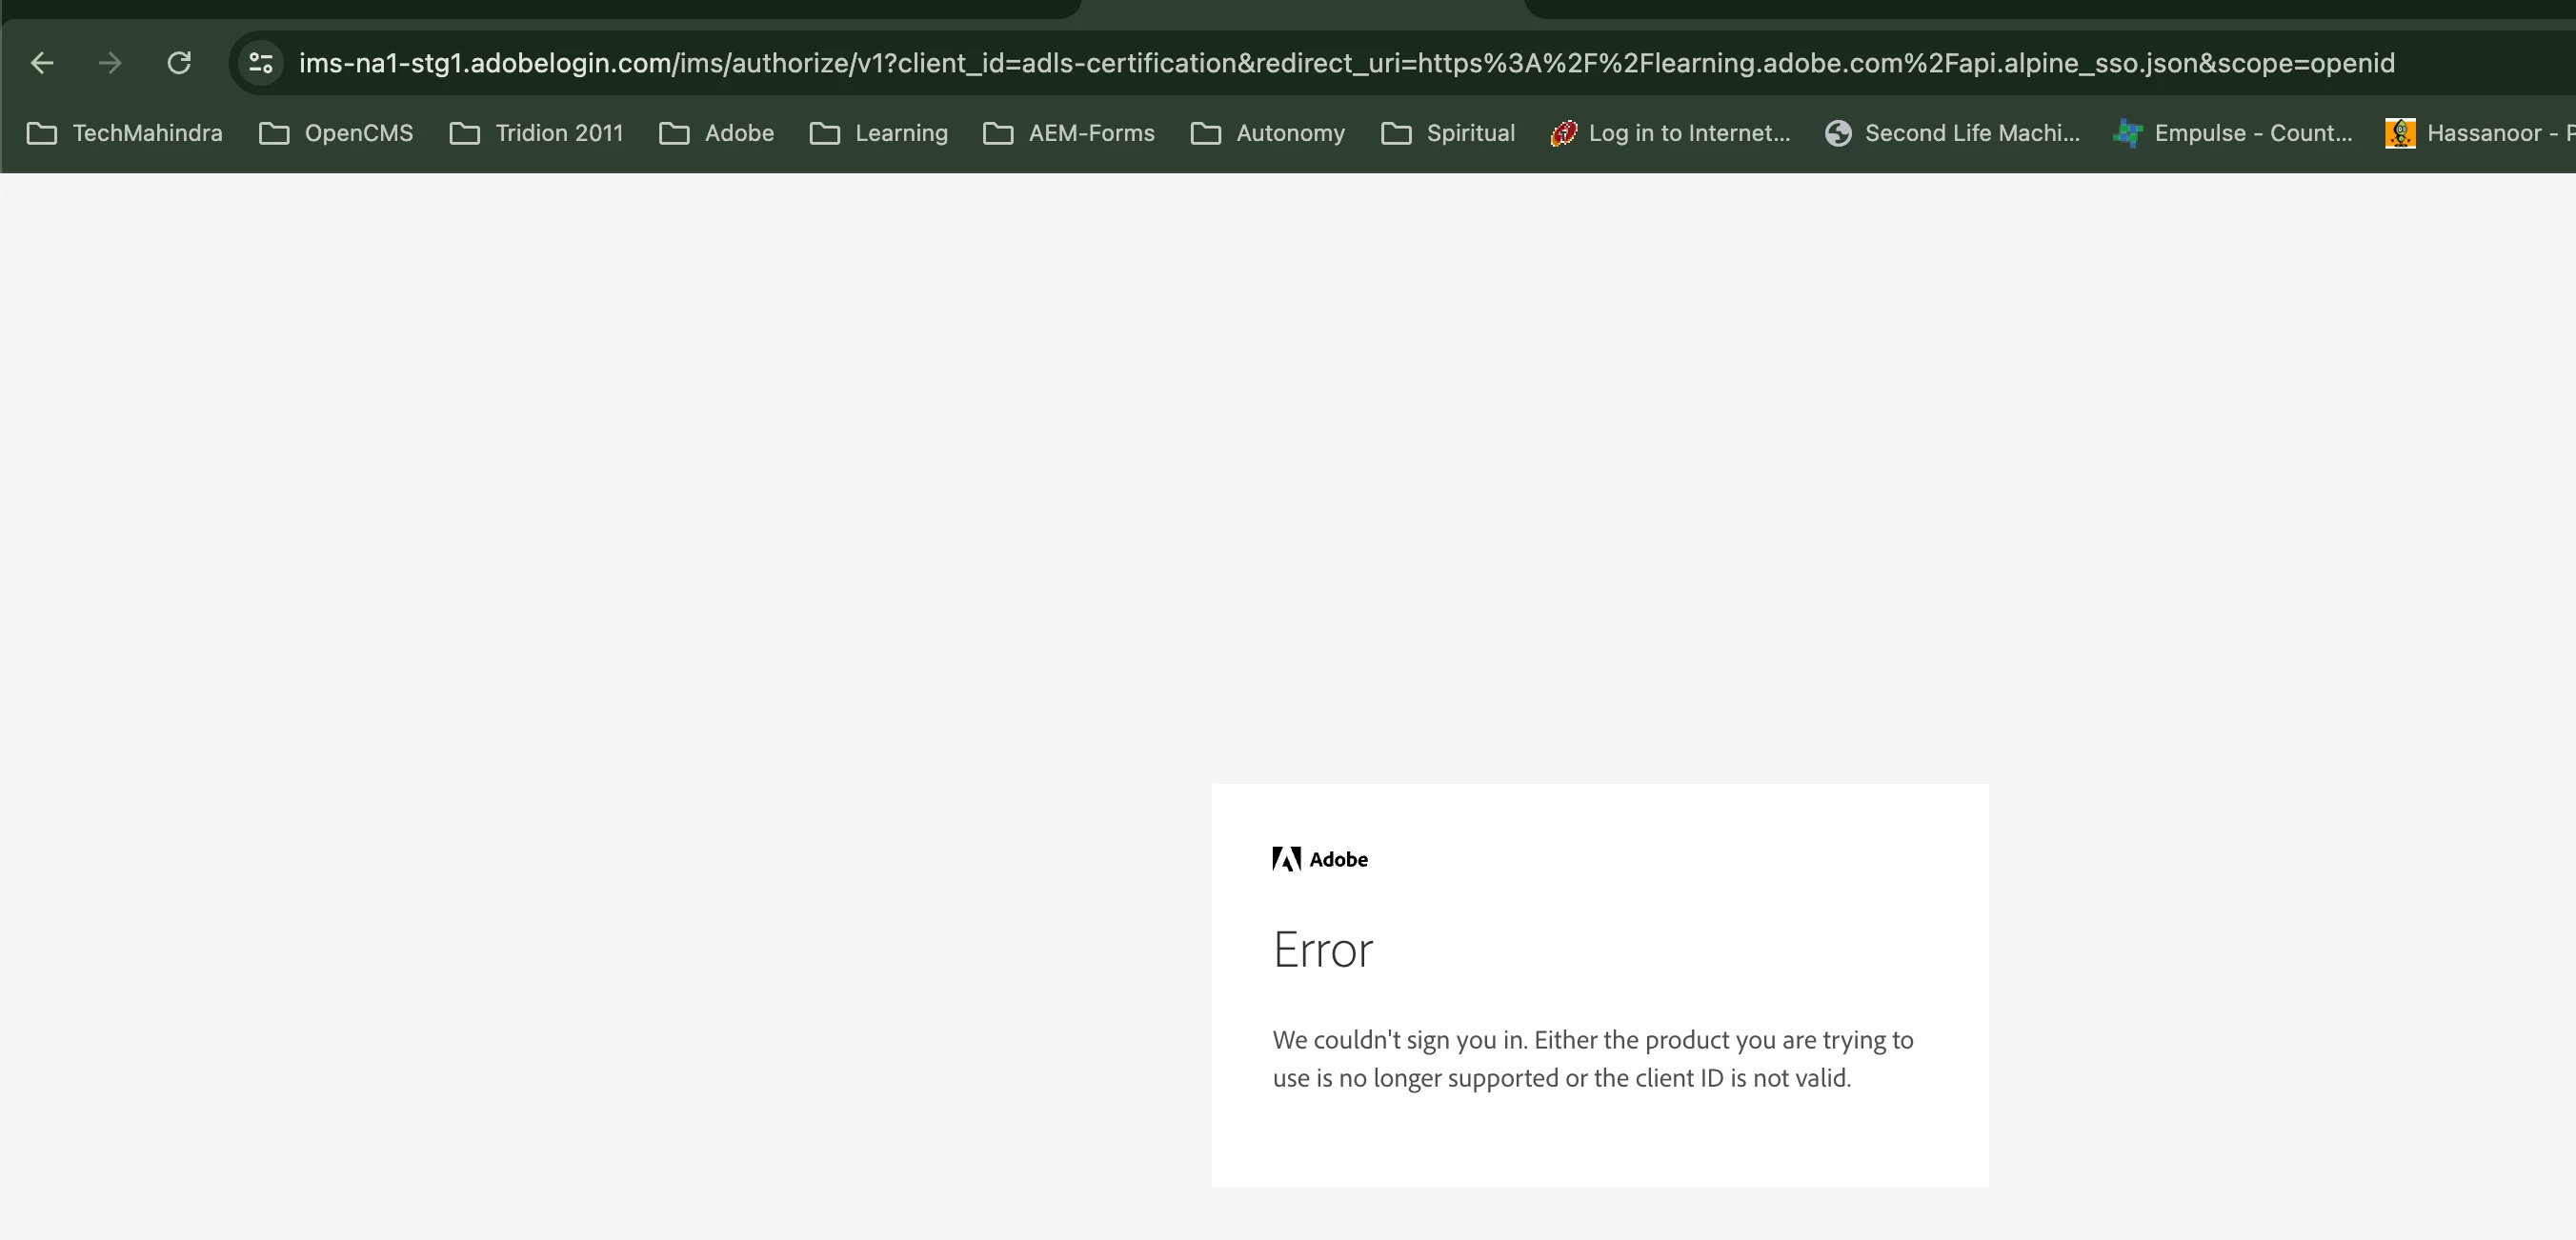
Task: Open the Spiritual bookmarks folder
Action: 1448,133
